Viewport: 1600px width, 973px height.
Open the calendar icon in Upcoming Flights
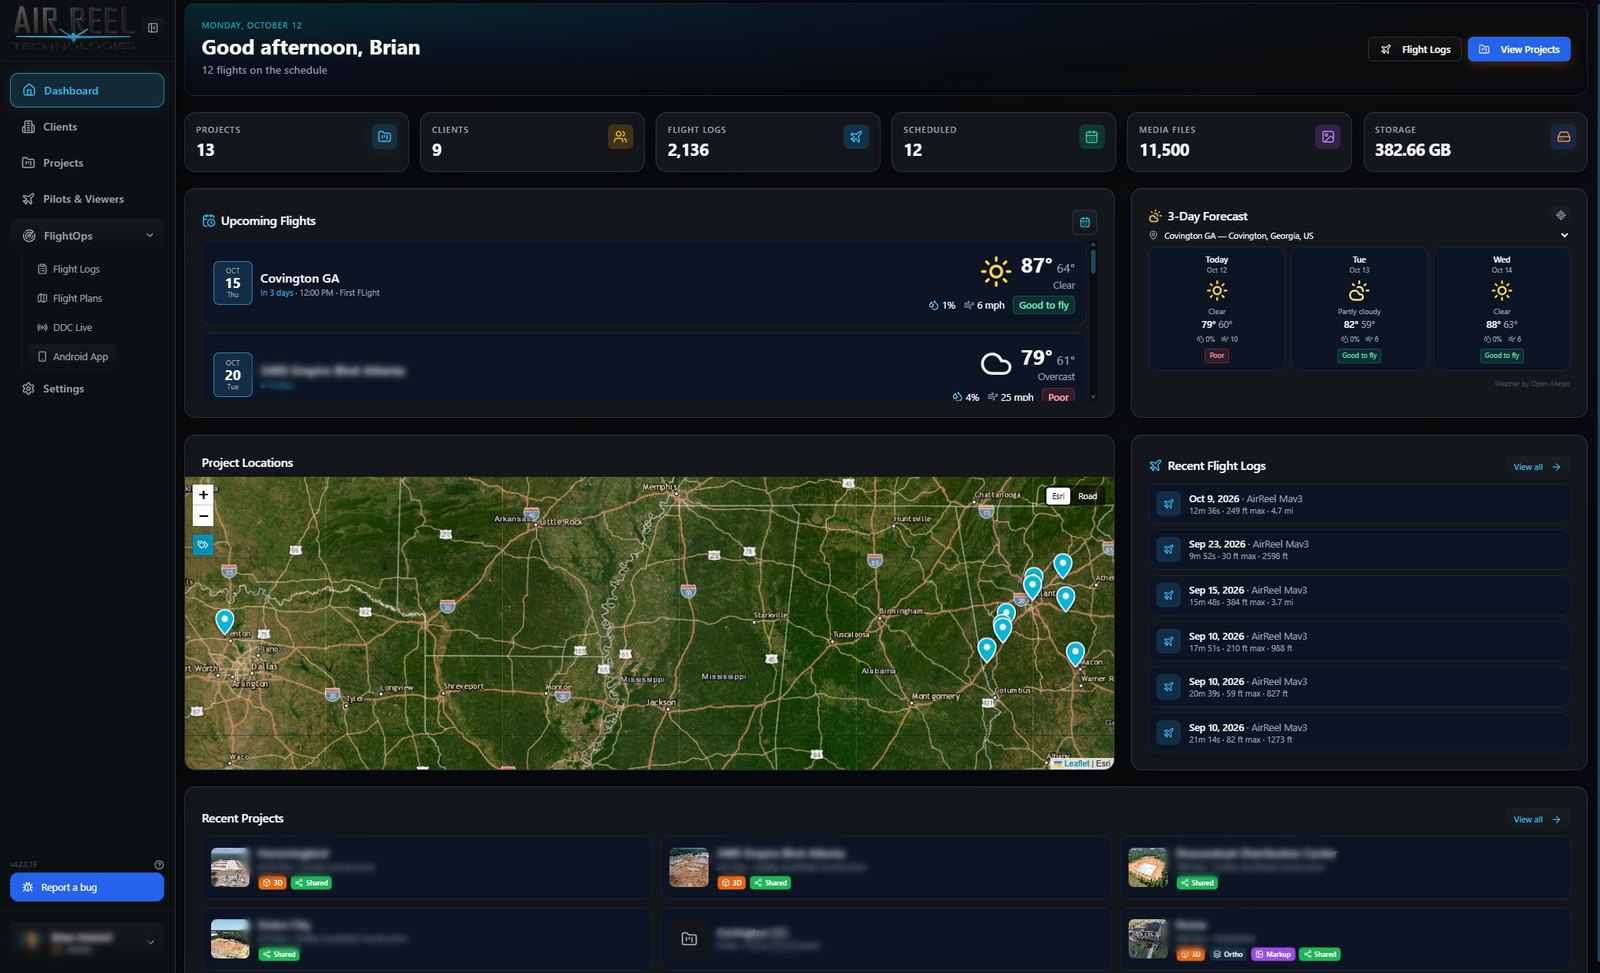point(1085,221)
